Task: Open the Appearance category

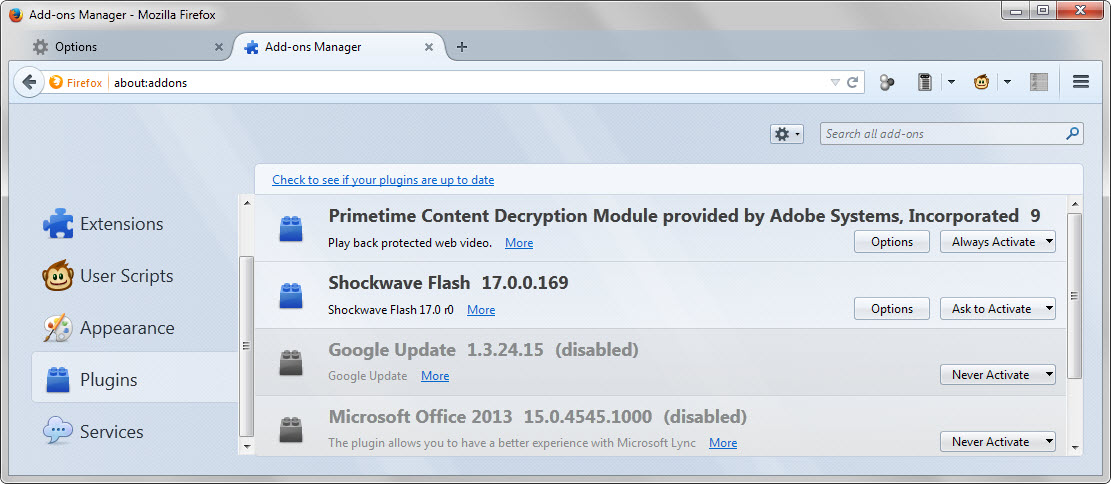Action: pos(135,328)
